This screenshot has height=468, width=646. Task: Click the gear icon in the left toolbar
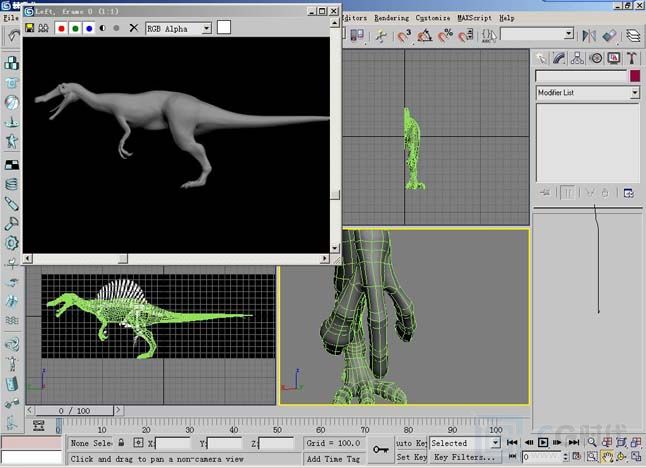tap(12, 243)
